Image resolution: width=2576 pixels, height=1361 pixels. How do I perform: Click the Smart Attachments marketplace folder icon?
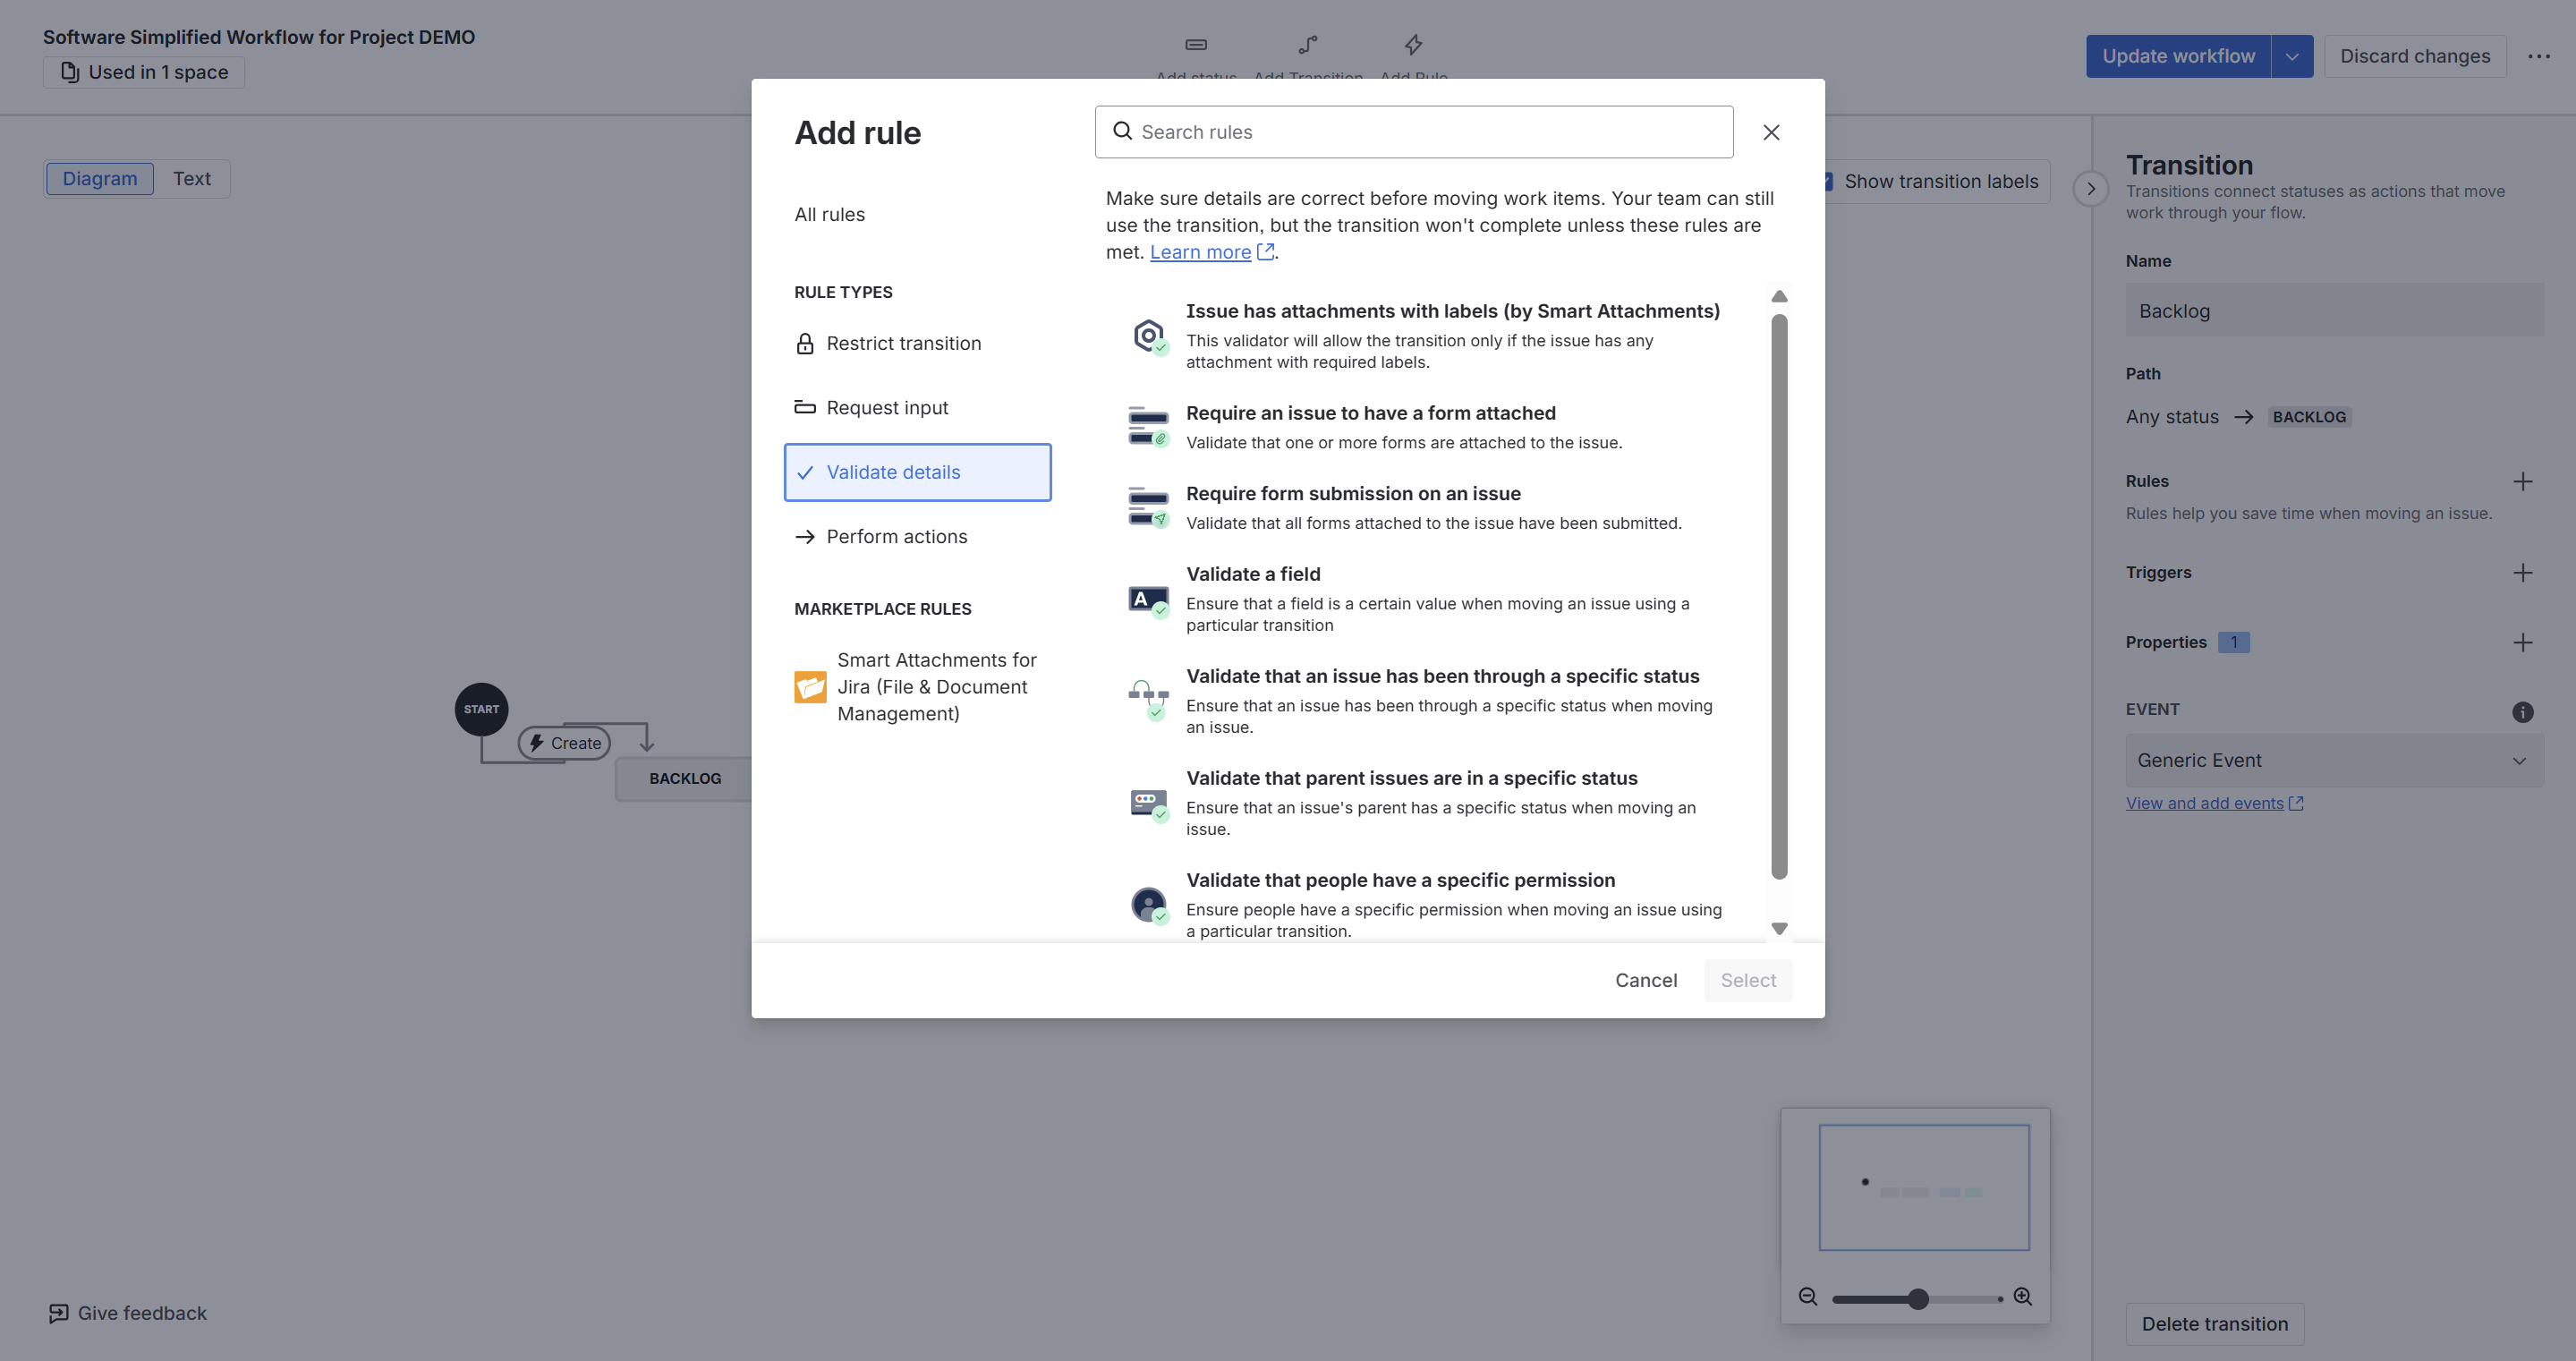click(810, 687)
